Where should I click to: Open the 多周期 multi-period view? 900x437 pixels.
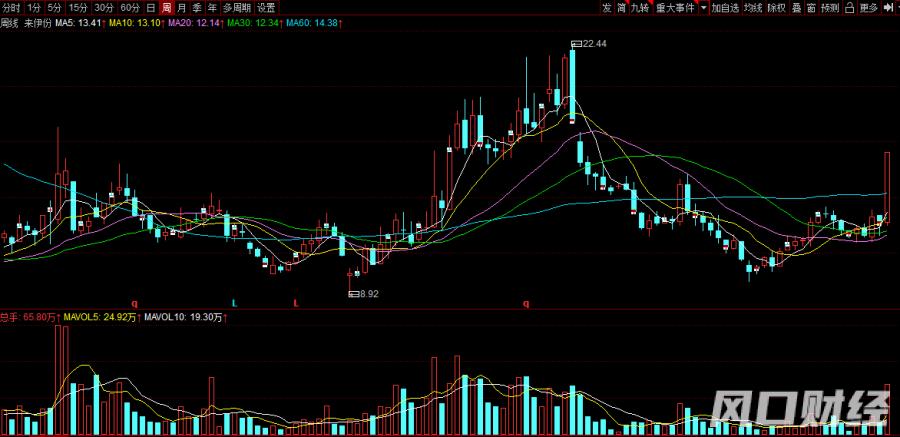click(236, 8)
